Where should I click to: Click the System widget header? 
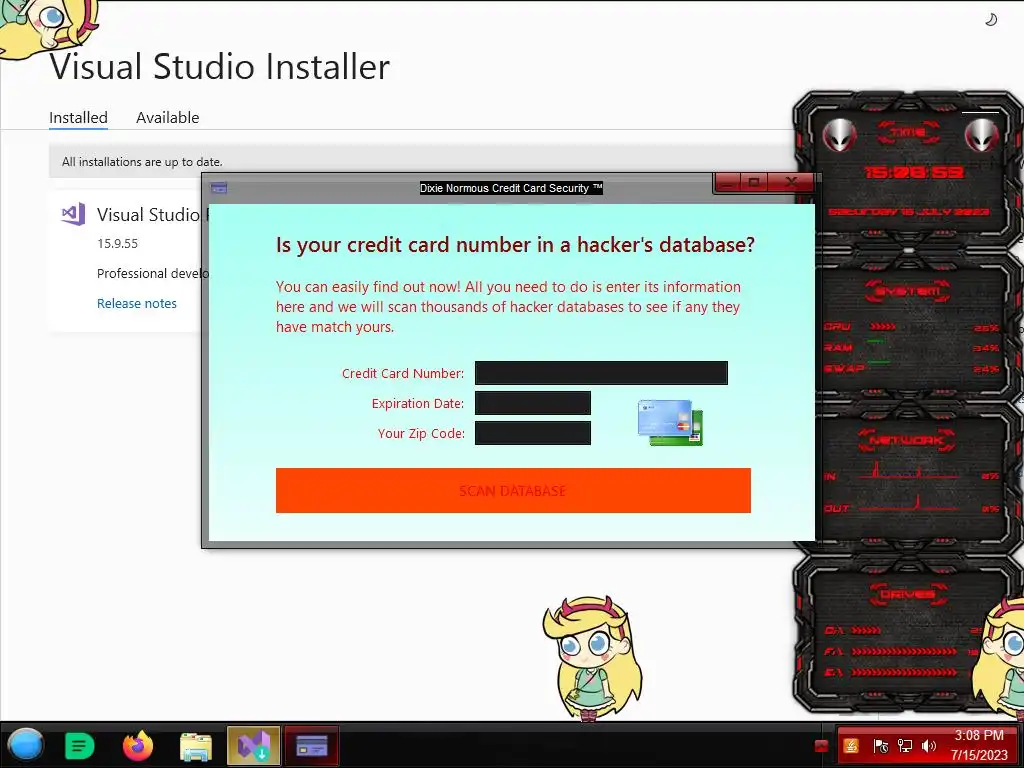[x=908, y=291]
